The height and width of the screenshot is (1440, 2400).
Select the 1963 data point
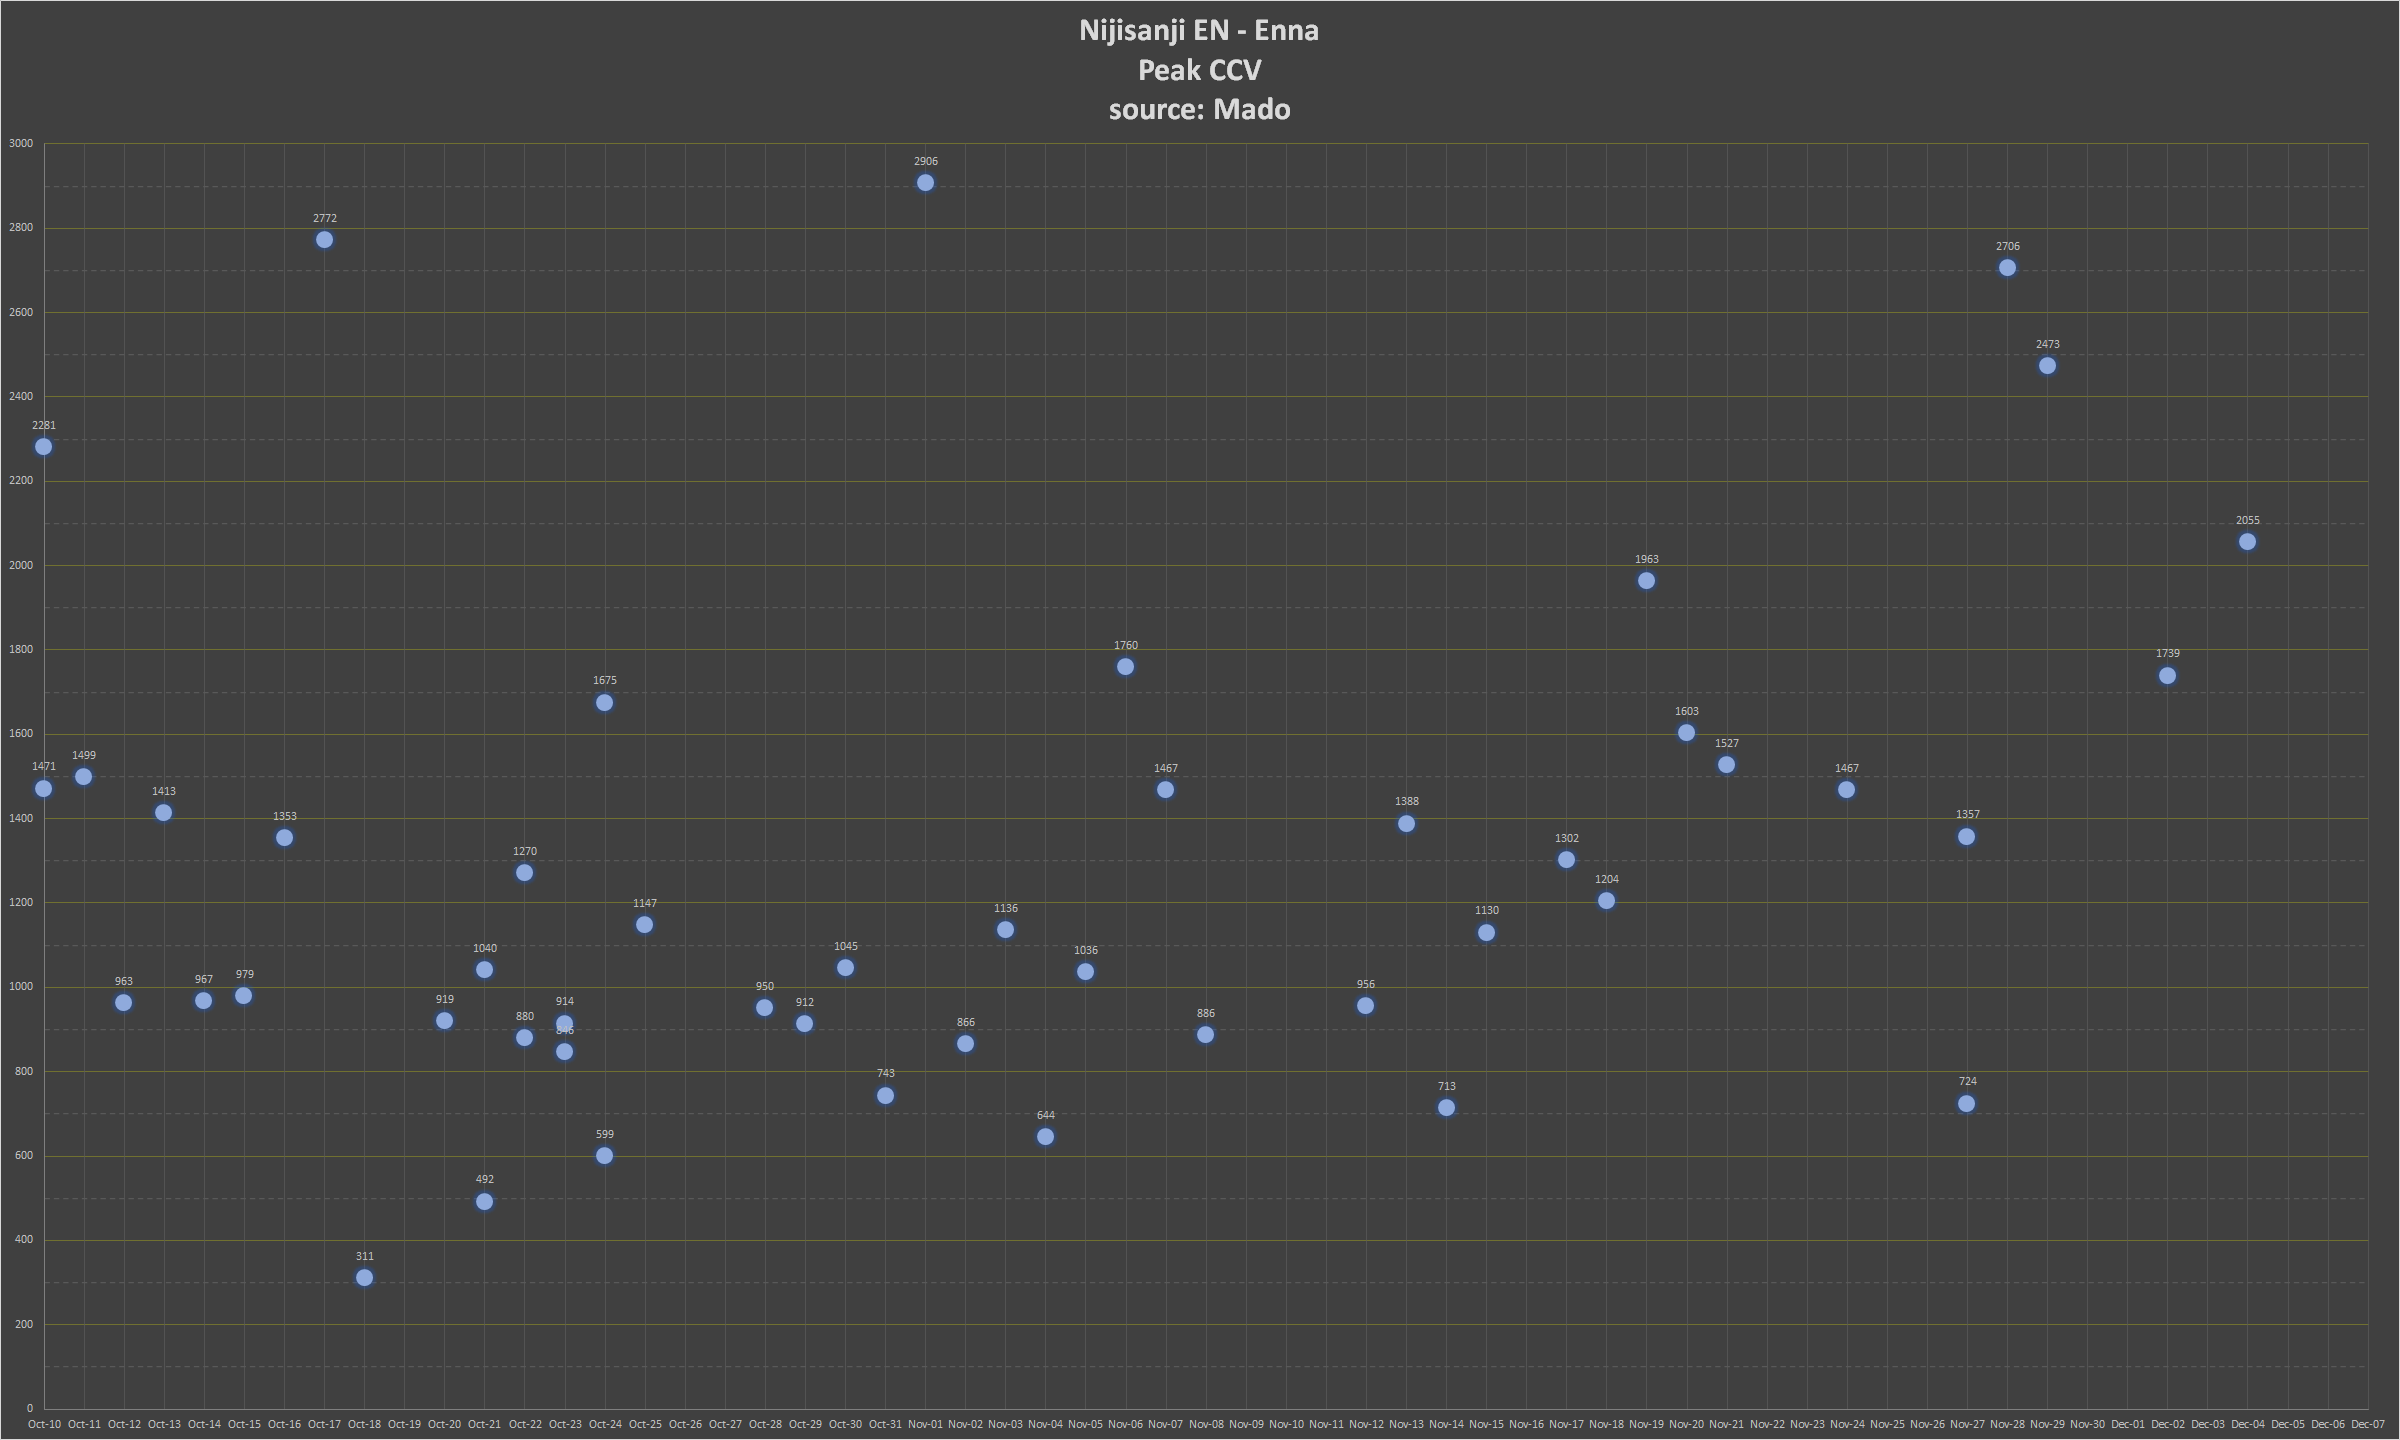(x=1646, y=581)
